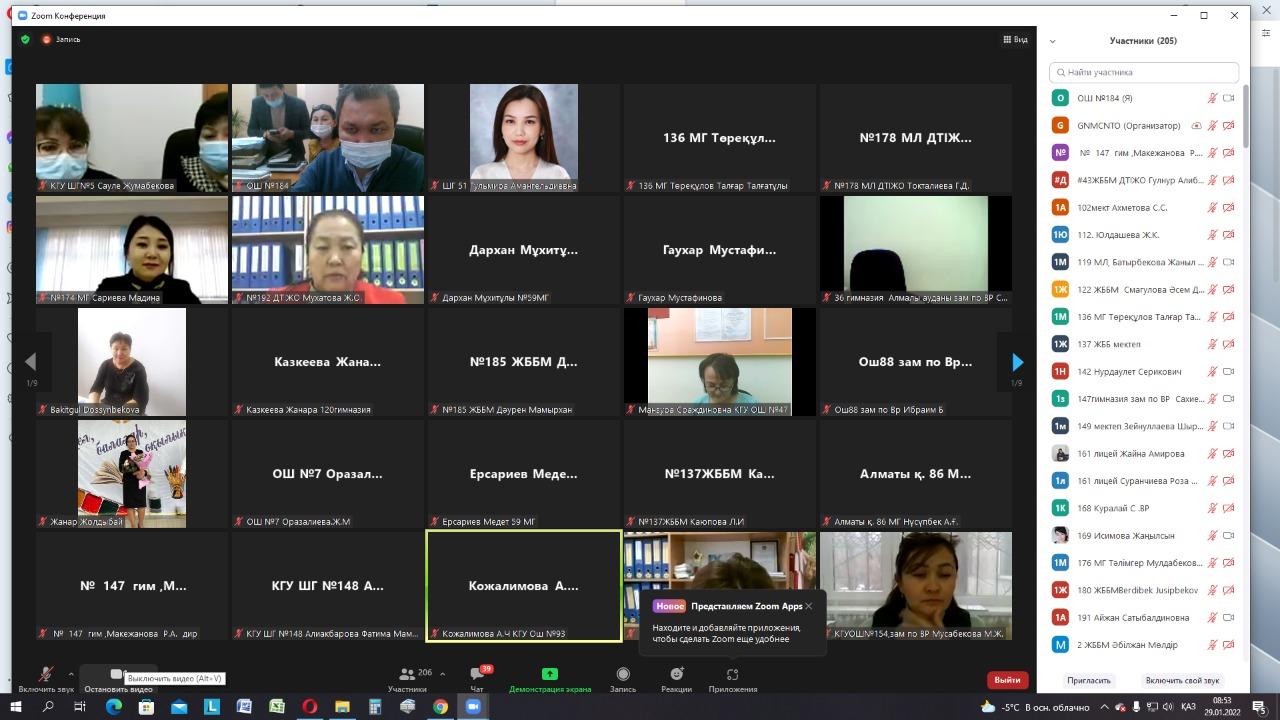
Task: Select GNMCNTO (Организатор) in participant list
Action: pyautogui.click(x=1128, y=126)
